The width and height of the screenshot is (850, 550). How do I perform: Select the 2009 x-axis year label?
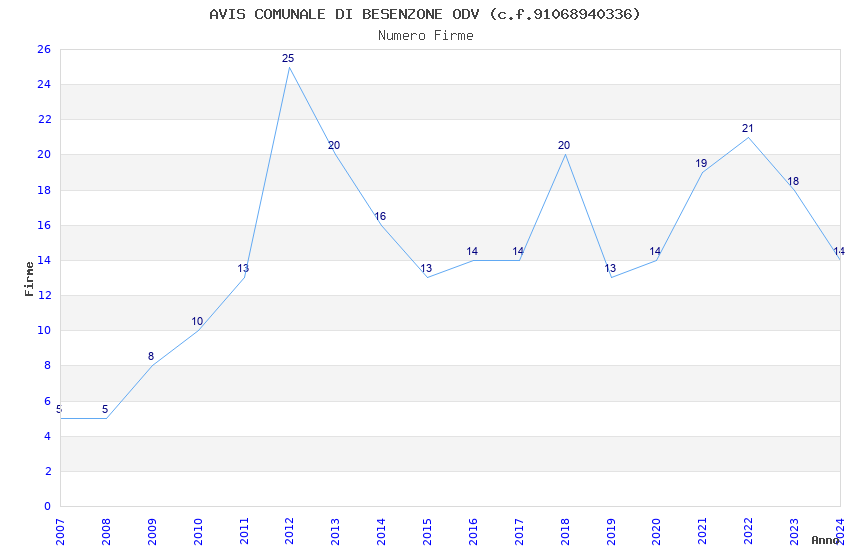coord(152,531)
